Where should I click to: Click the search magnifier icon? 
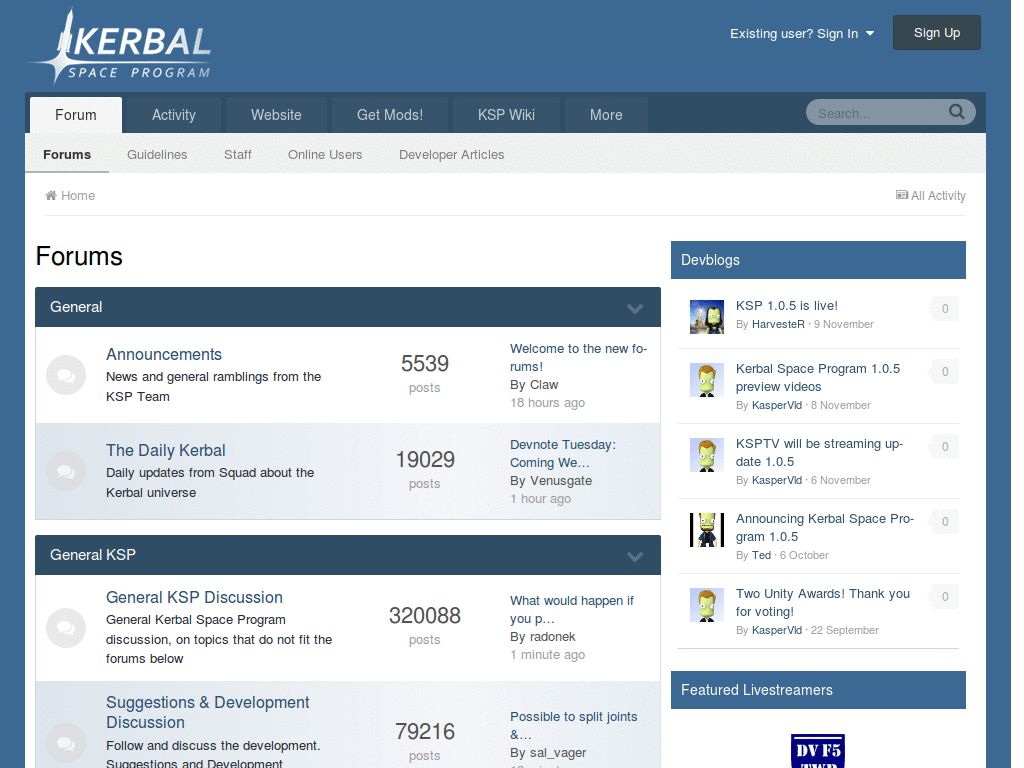pyautogui.click(x=957, y=112)
